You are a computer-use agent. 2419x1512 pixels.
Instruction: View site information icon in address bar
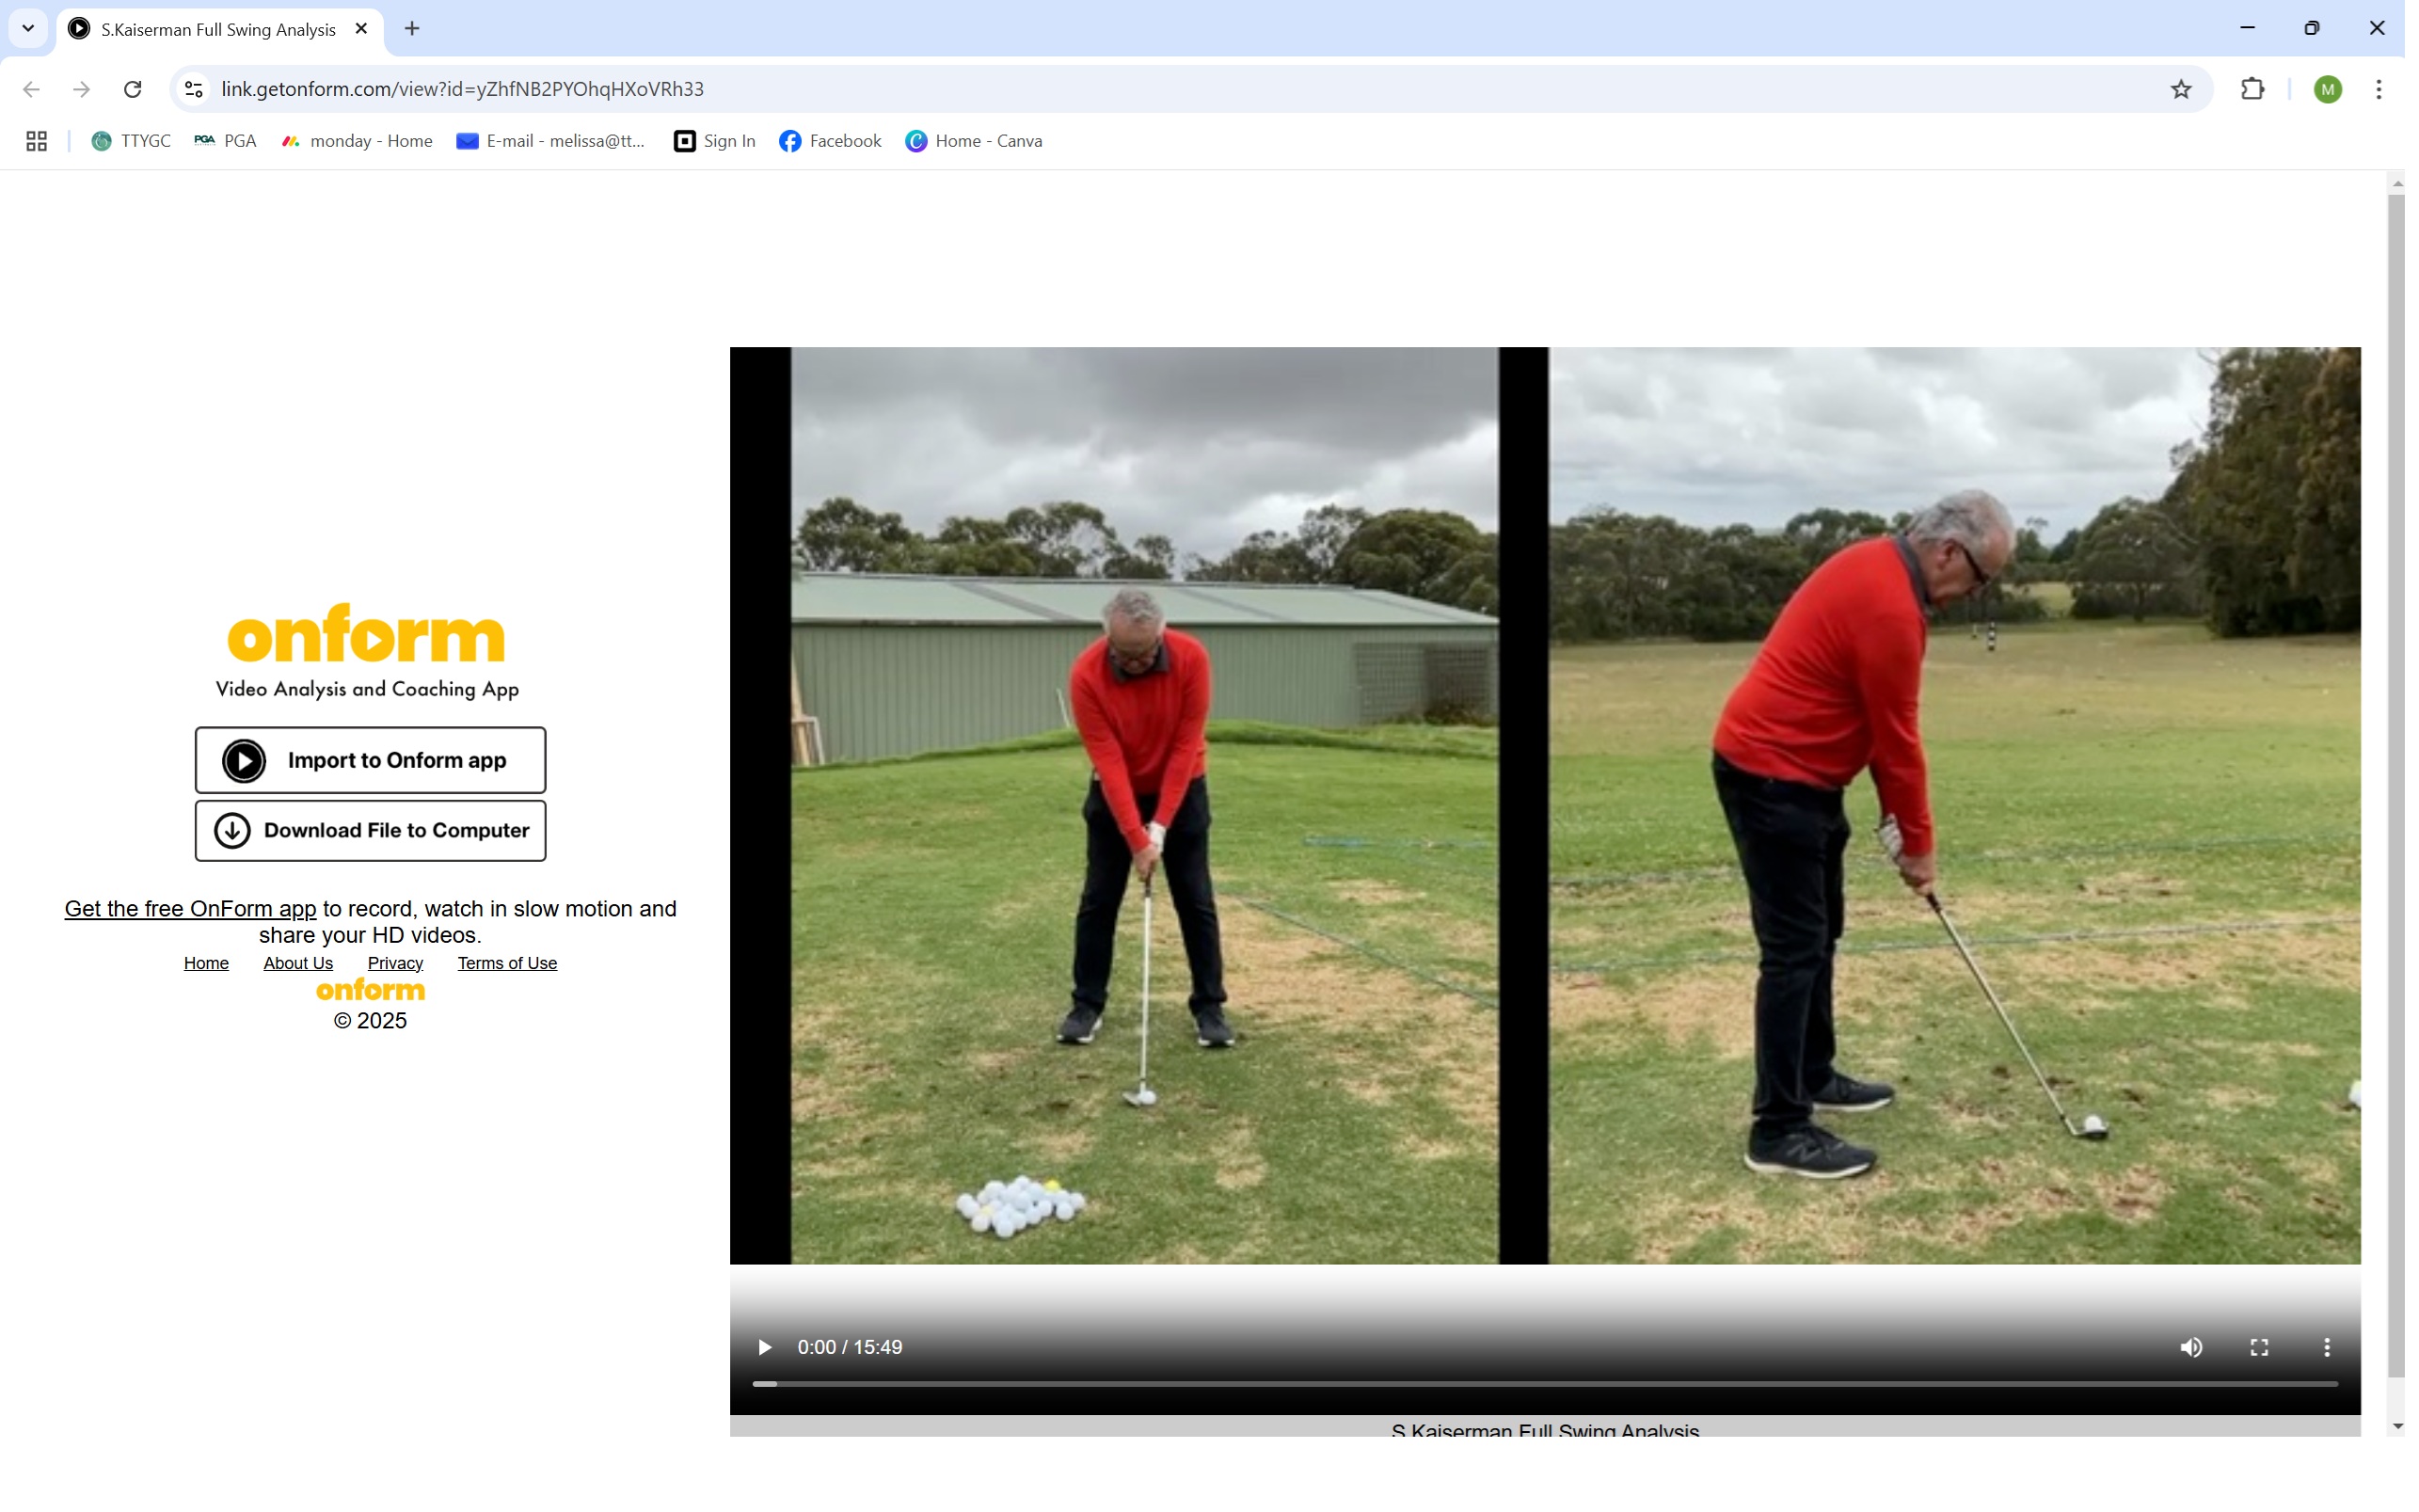[194, 89]
